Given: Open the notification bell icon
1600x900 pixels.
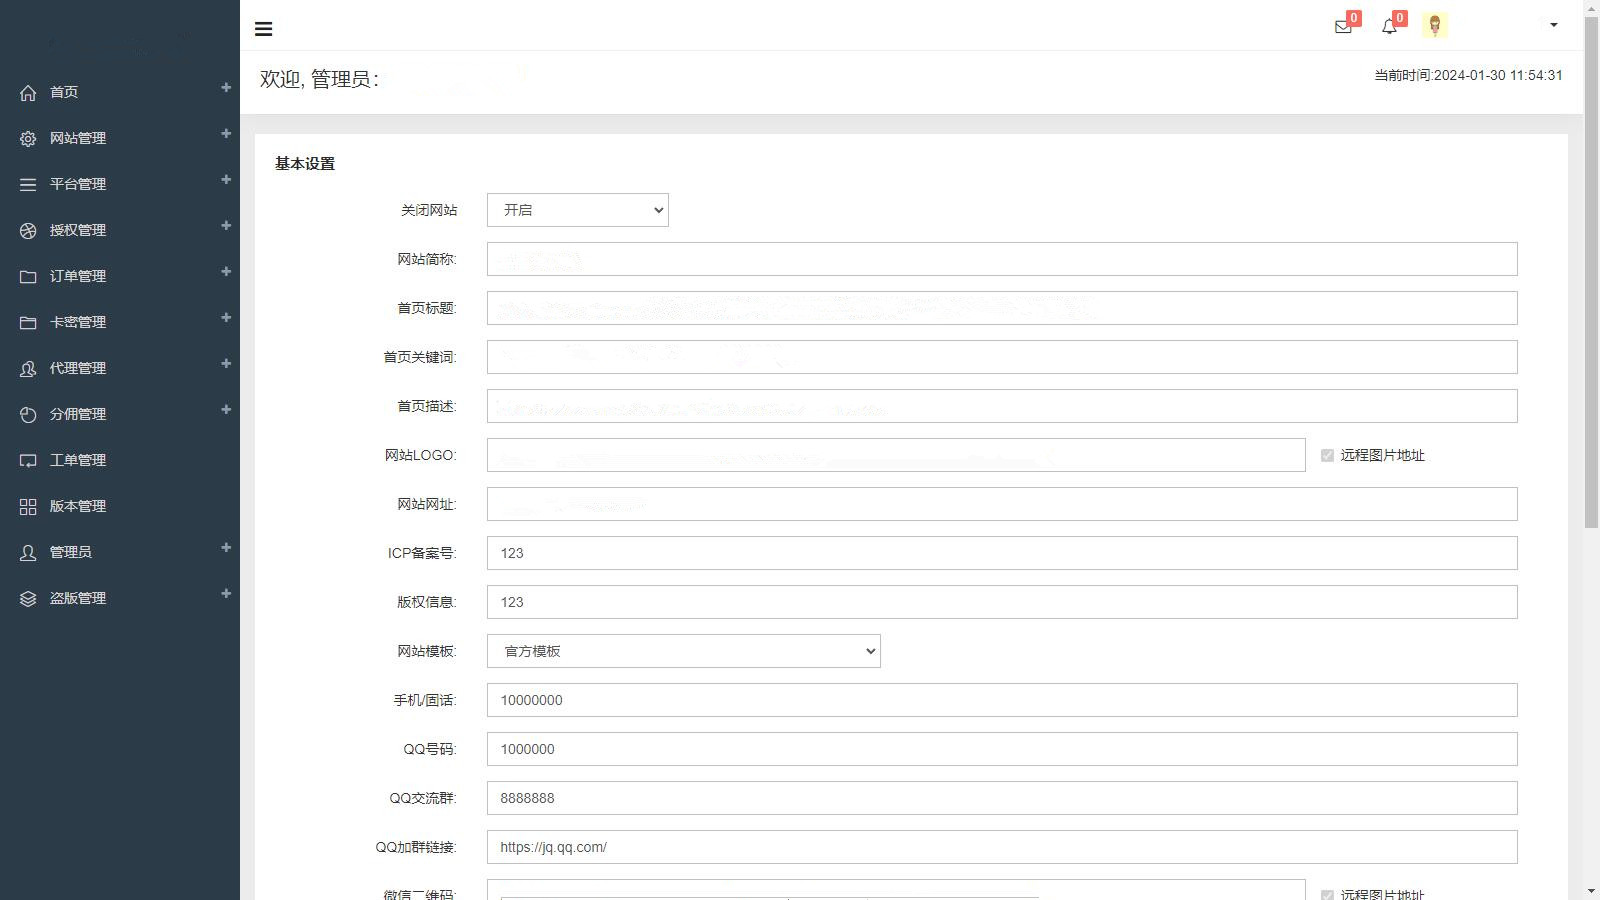Looking at the screenshot, I should tap(1389, 27).
